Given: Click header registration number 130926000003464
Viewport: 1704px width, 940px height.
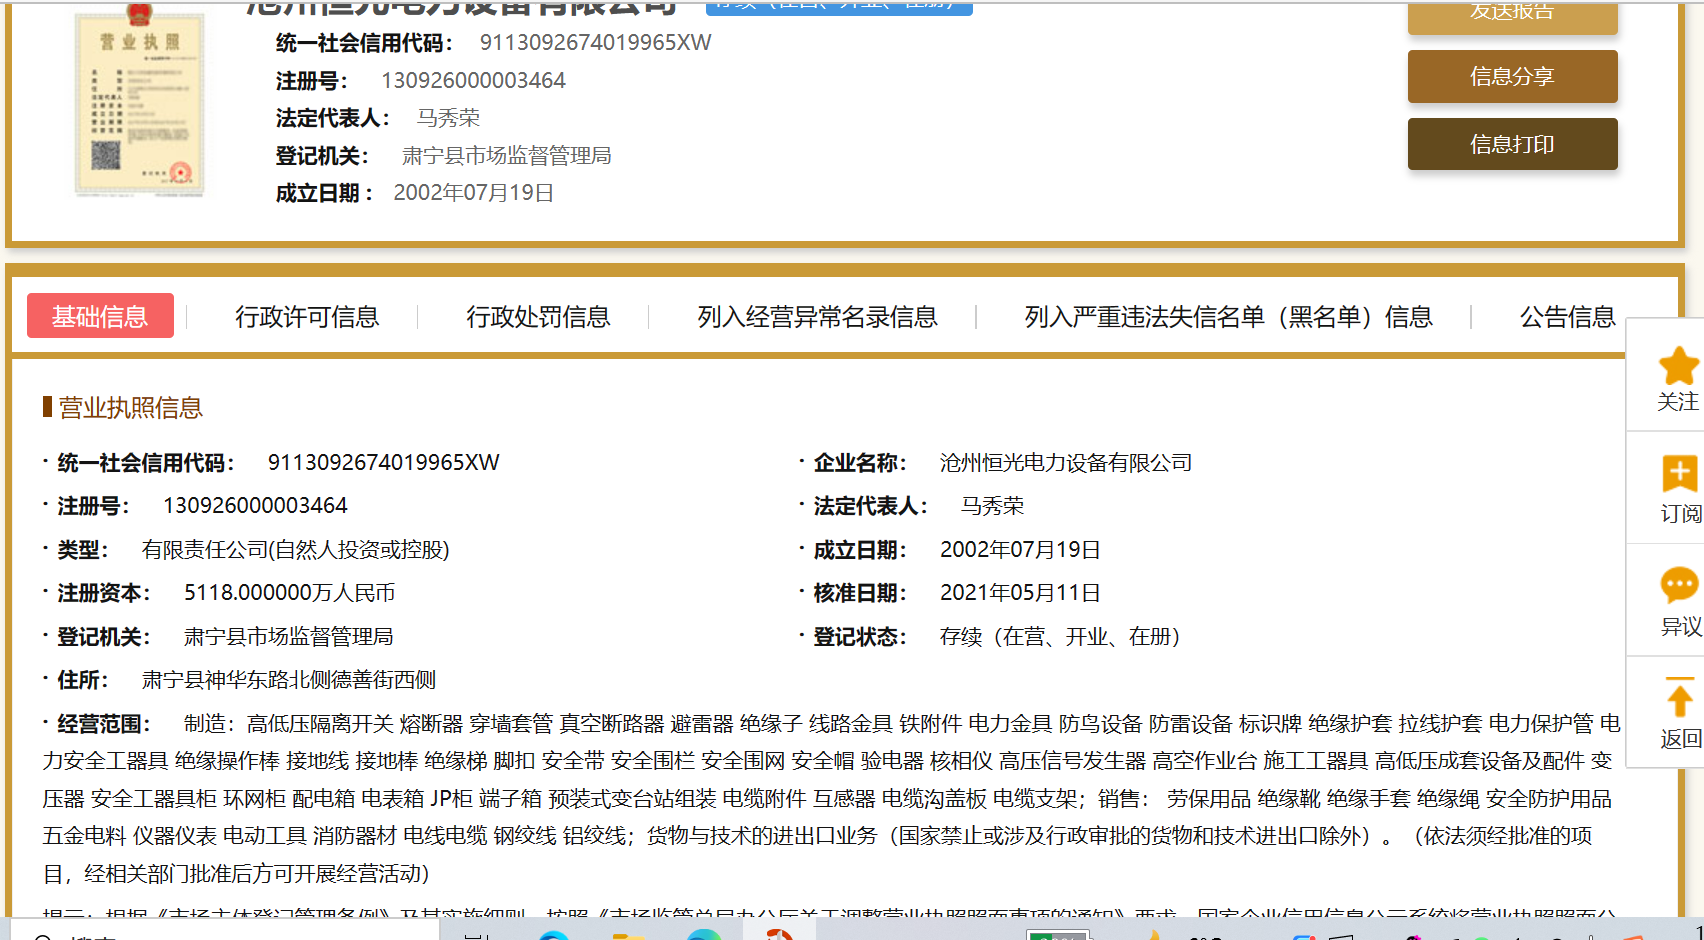Looking at the screenshot, I should [473, 80].
